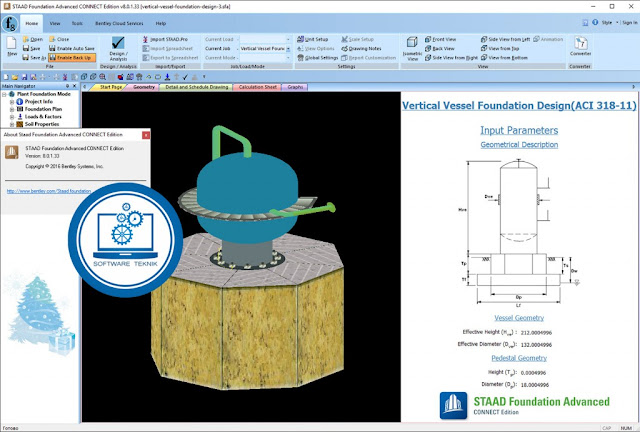Select View from Top
The height and width of the screenshot is (432, 640).
coord(500,48)
